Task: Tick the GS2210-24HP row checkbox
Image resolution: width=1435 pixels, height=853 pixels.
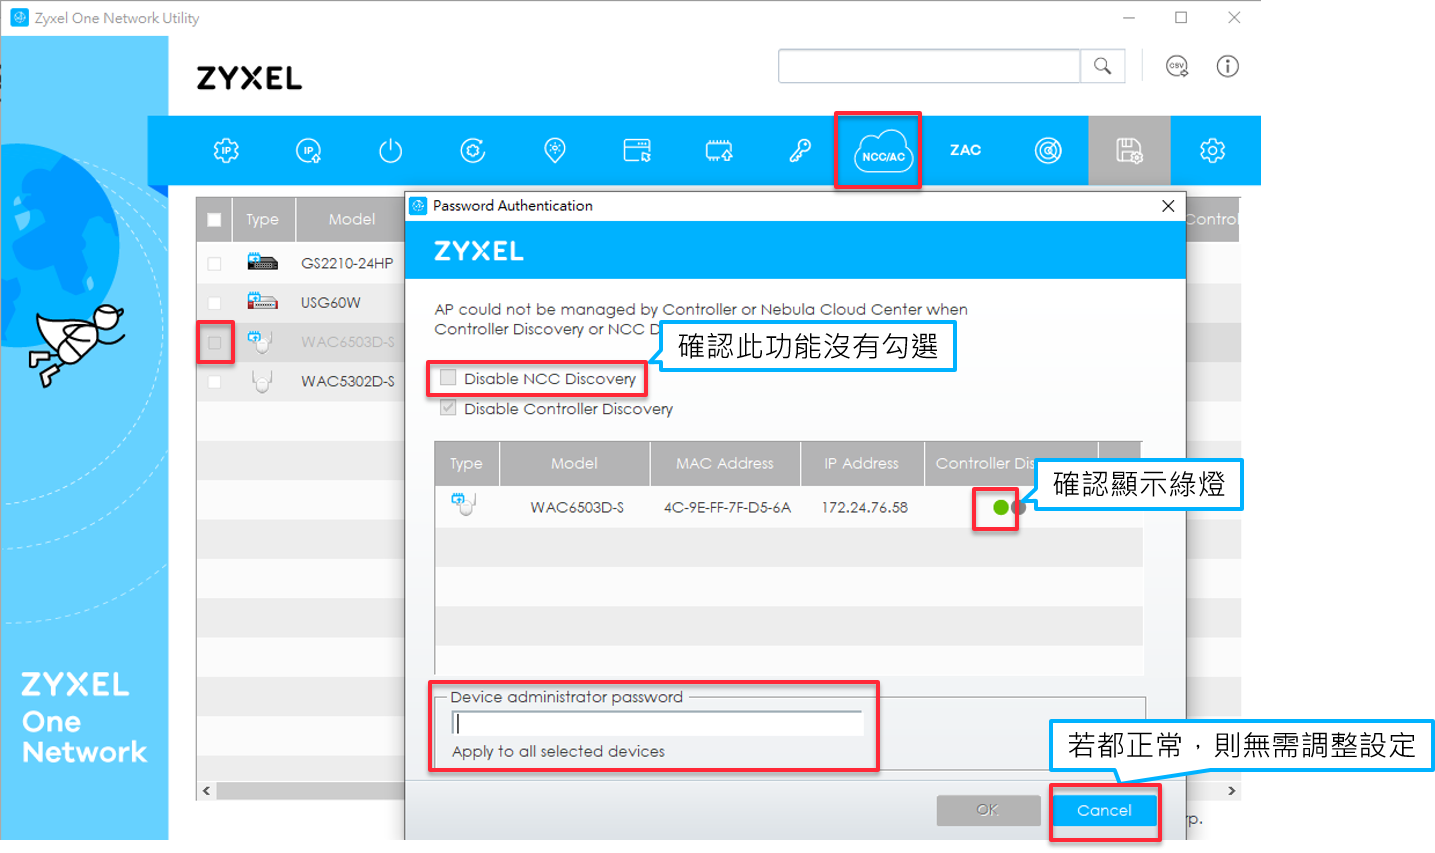Action: pos(214,264)
